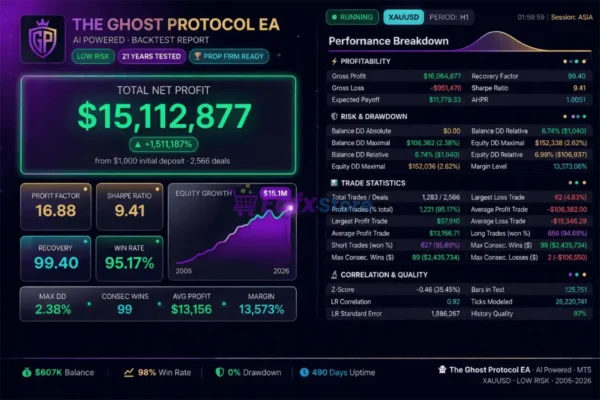Click the trophy icon in Prop Firm Ready
The width and height of the screenshot is (600, 400).
(197, 56)
